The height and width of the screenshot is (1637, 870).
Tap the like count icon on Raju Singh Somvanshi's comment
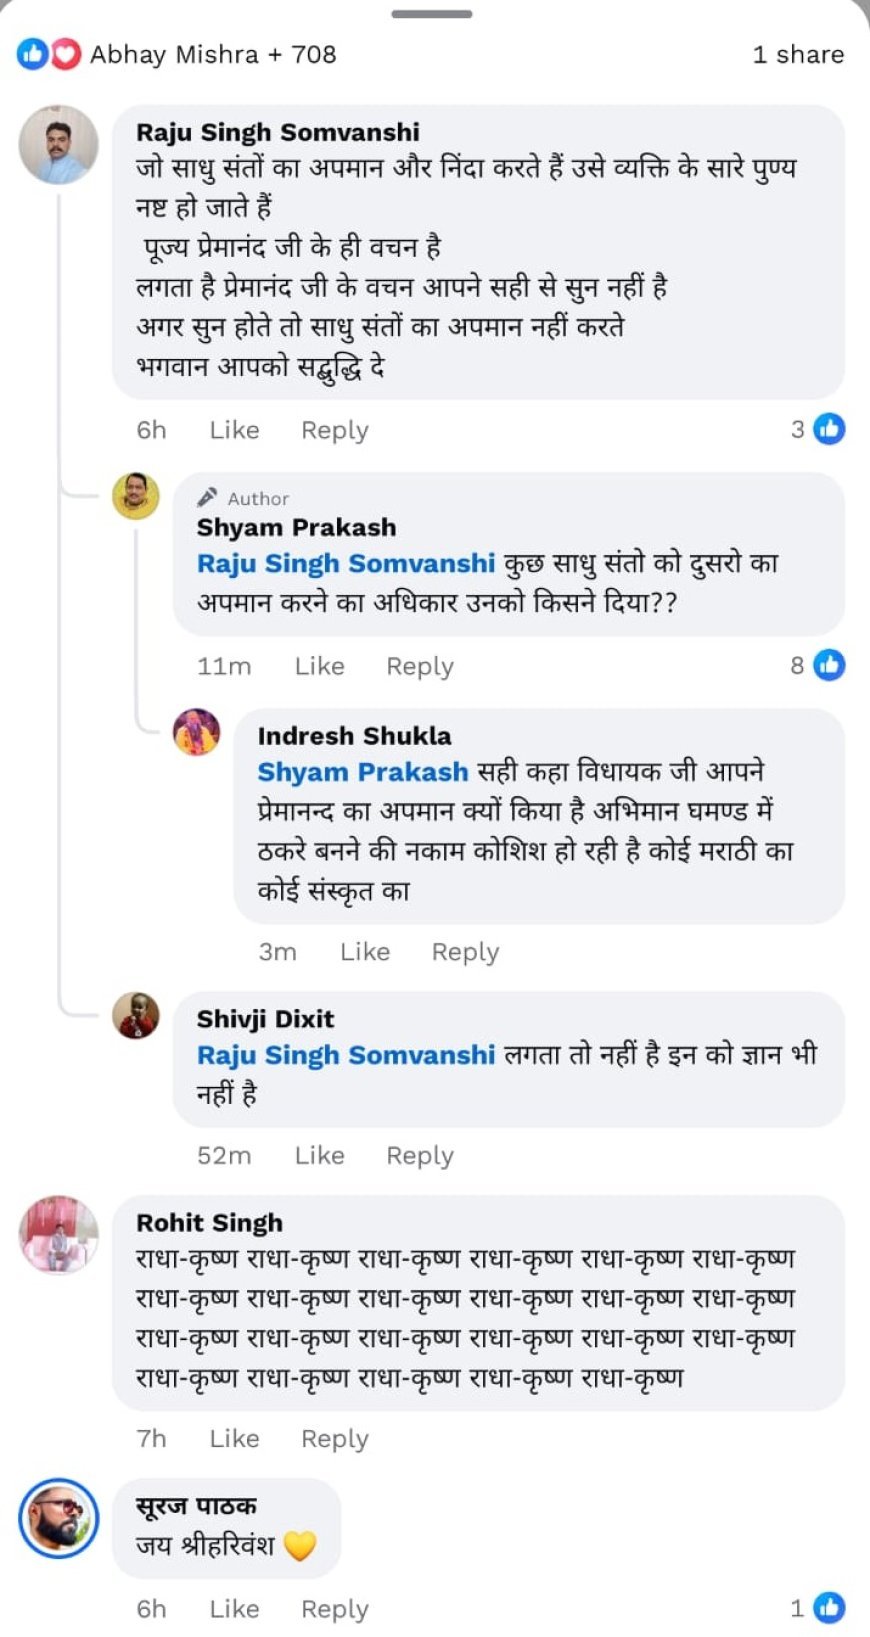click(x=829, y=429)
